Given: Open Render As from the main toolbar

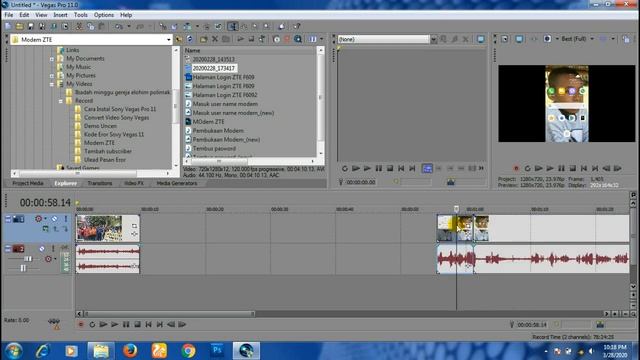Looking at the screenshot, I should point(53,27).
